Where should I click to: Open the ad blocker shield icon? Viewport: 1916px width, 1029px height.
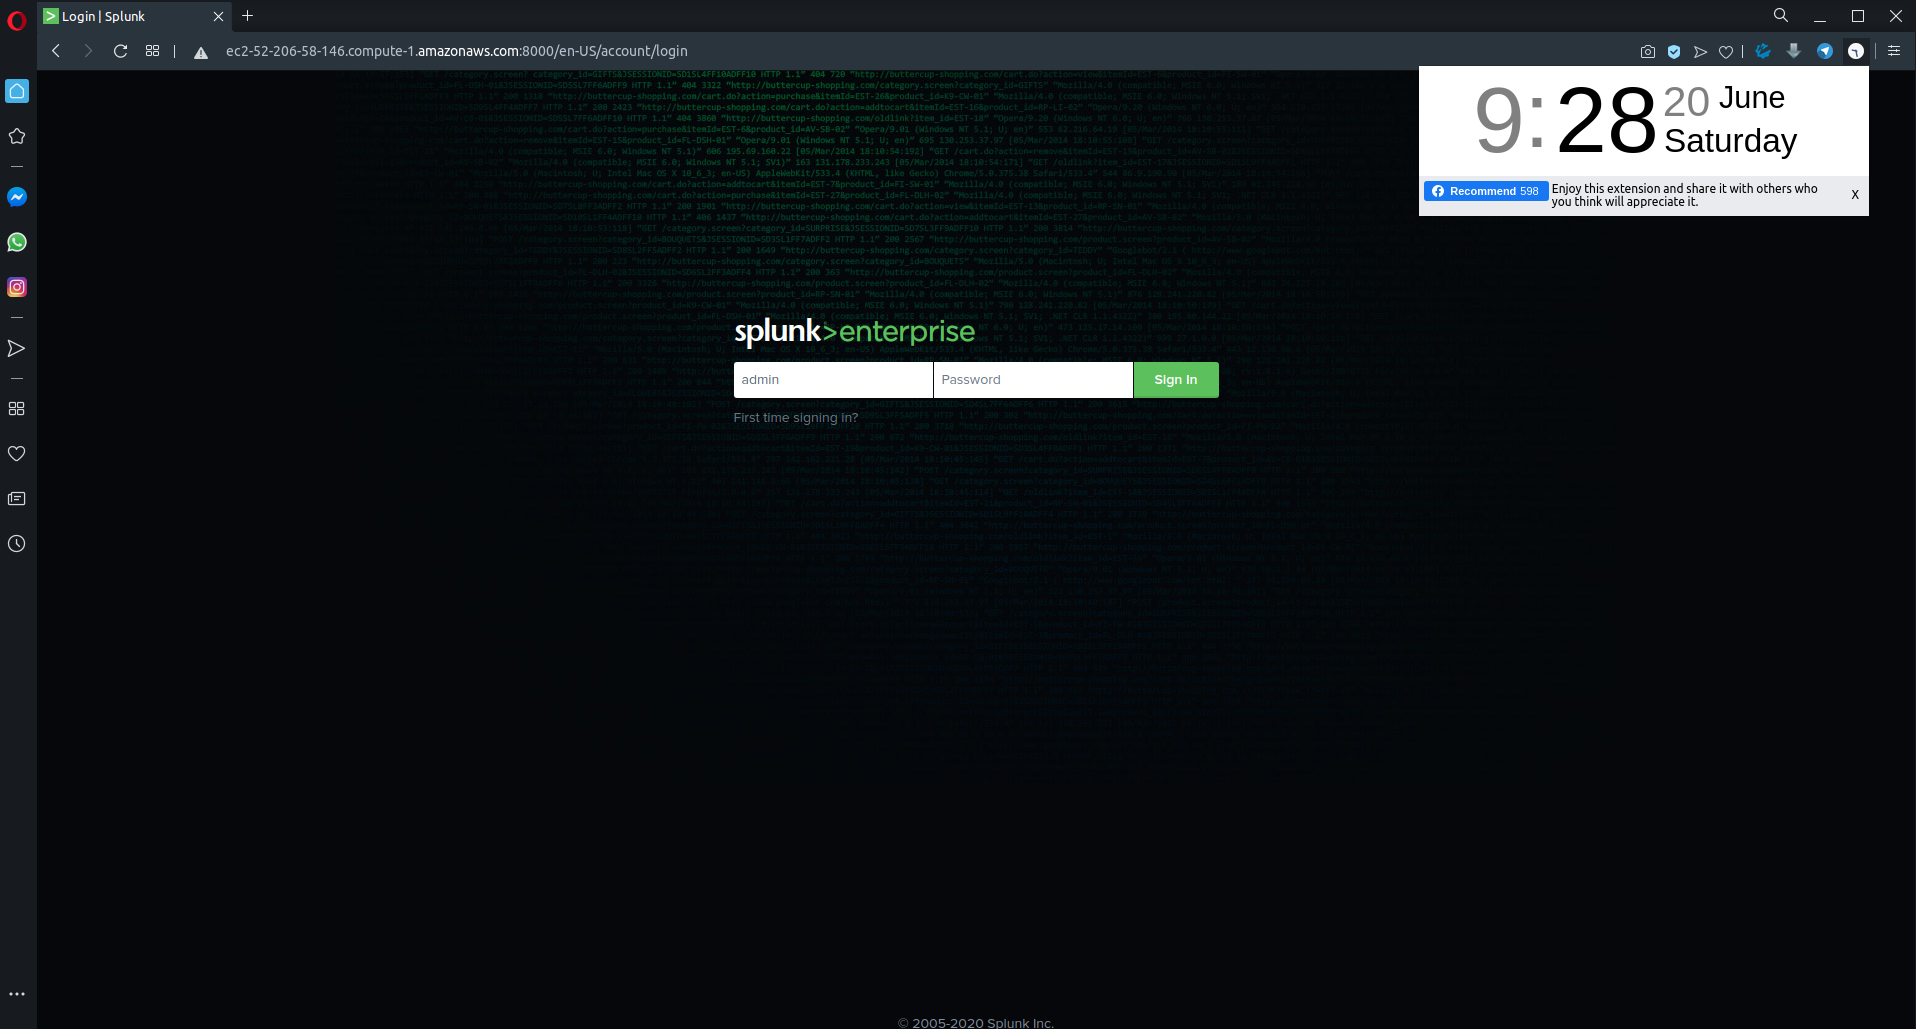[1674, 51]
